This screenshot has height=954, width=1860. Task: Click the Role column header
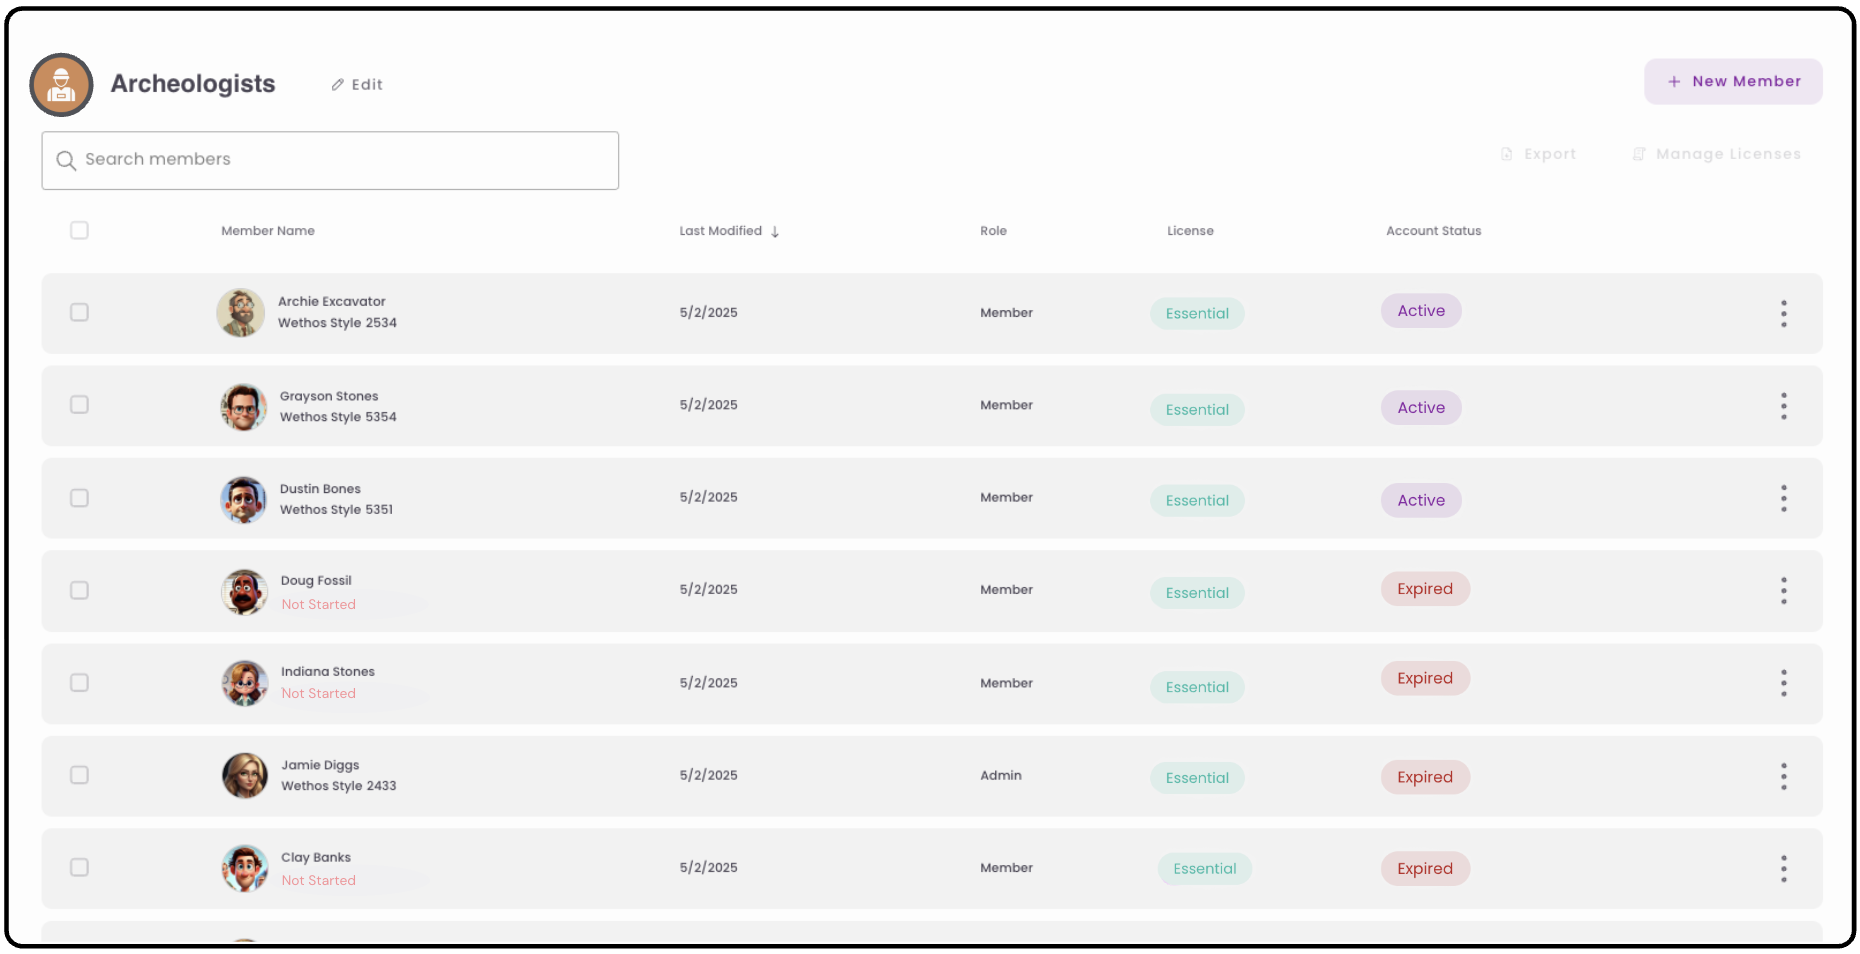click(x=993, y=231)
